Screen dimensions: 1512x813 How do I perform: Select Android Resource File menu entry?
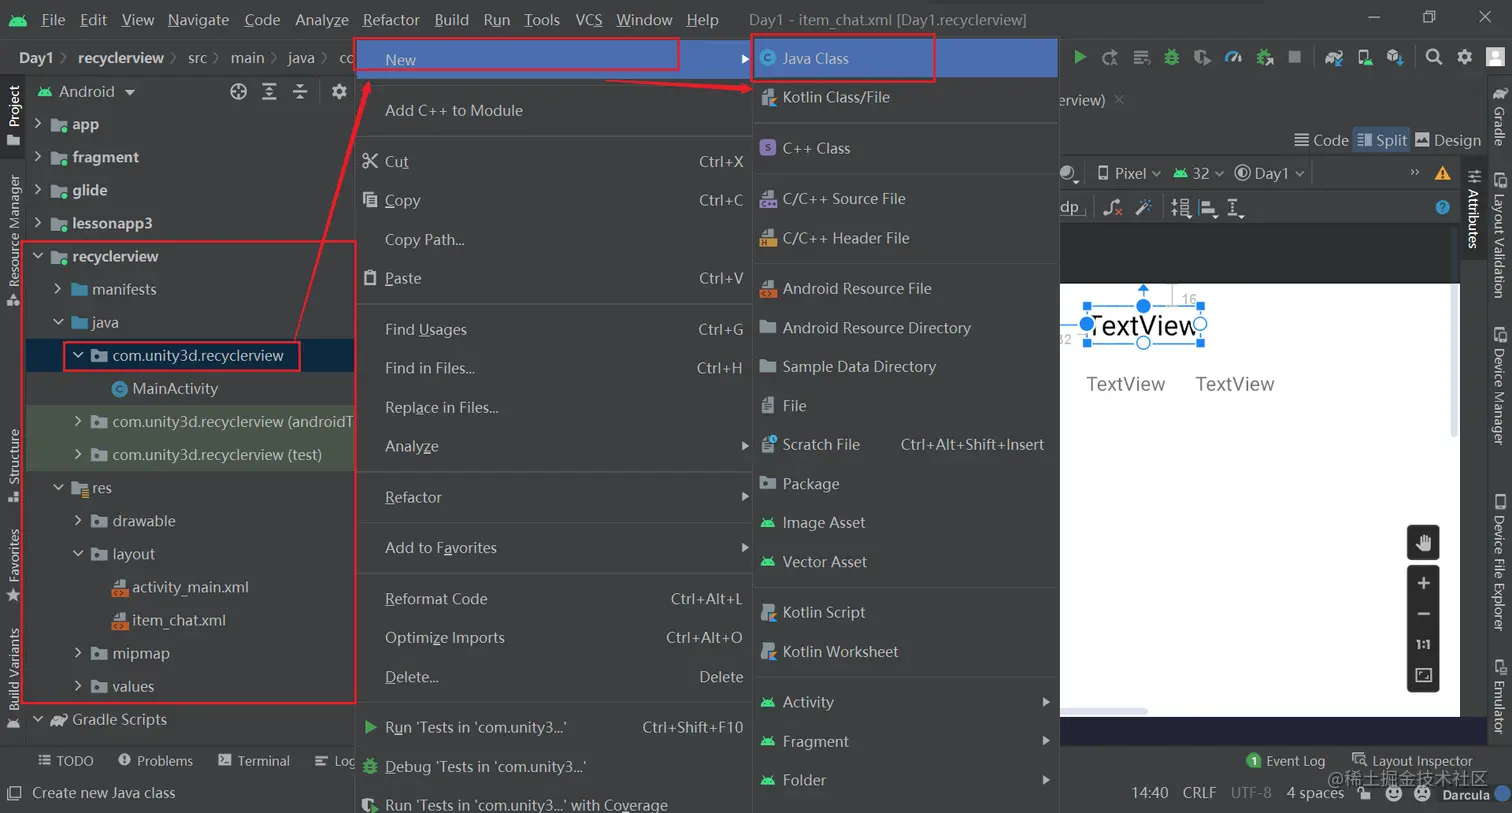click(x=905, y=288)
